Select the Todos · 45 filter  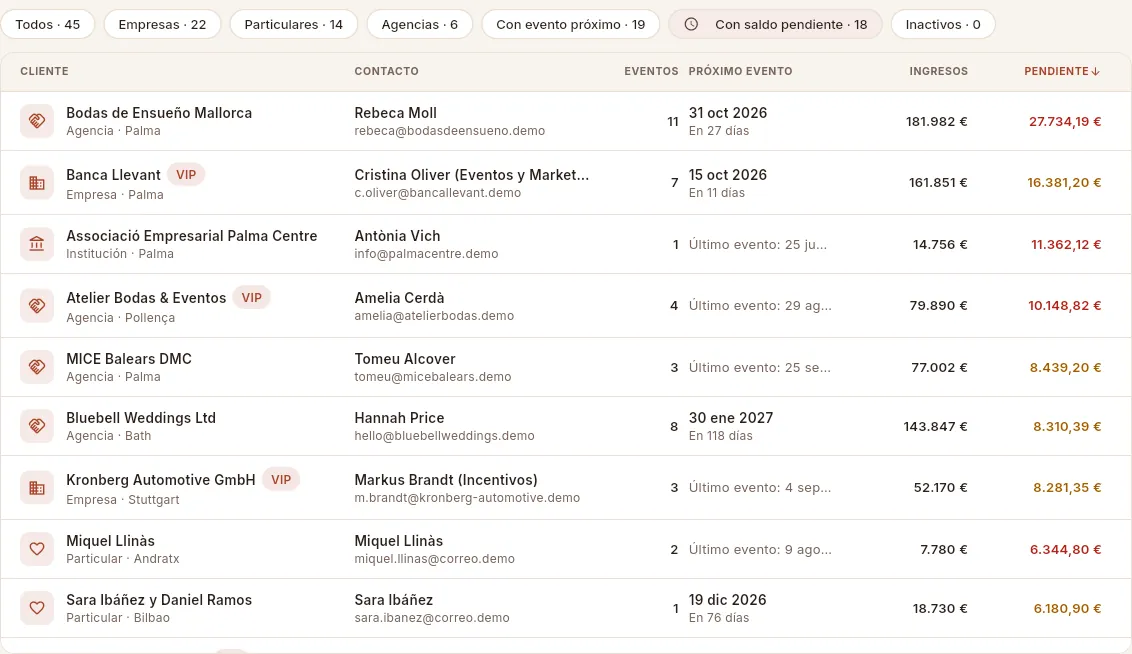[x=48, y=25]
